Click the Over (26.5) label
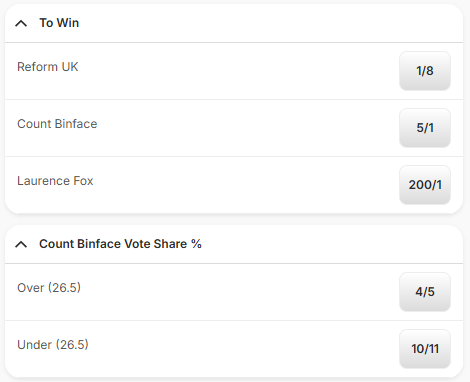The image size is (470, 382). click(49, 288)
